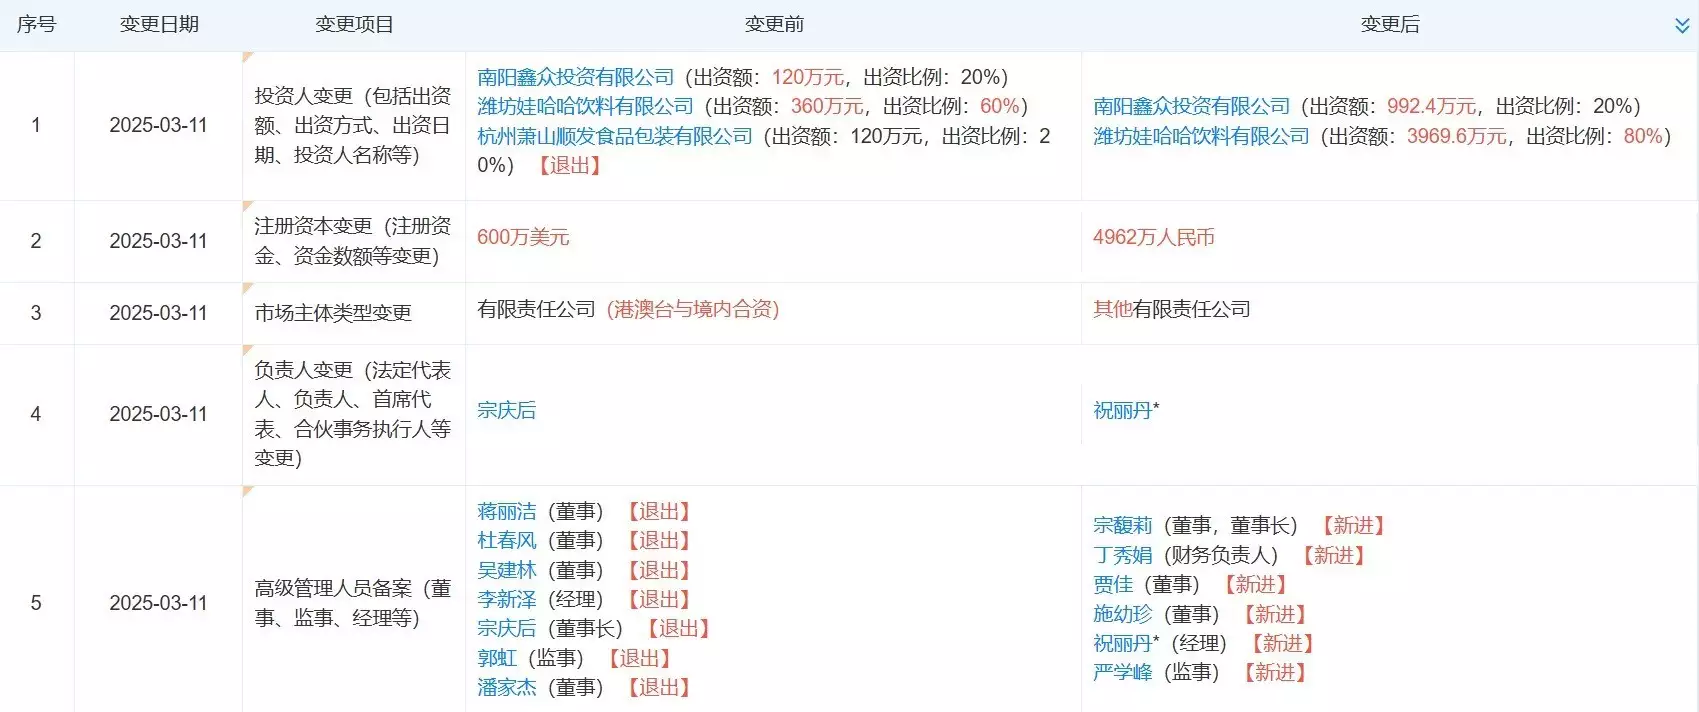Open 祝丽丹 (经理) link in row 5
This screenshot has height=712, width=1699.
tap(1123, 643)
